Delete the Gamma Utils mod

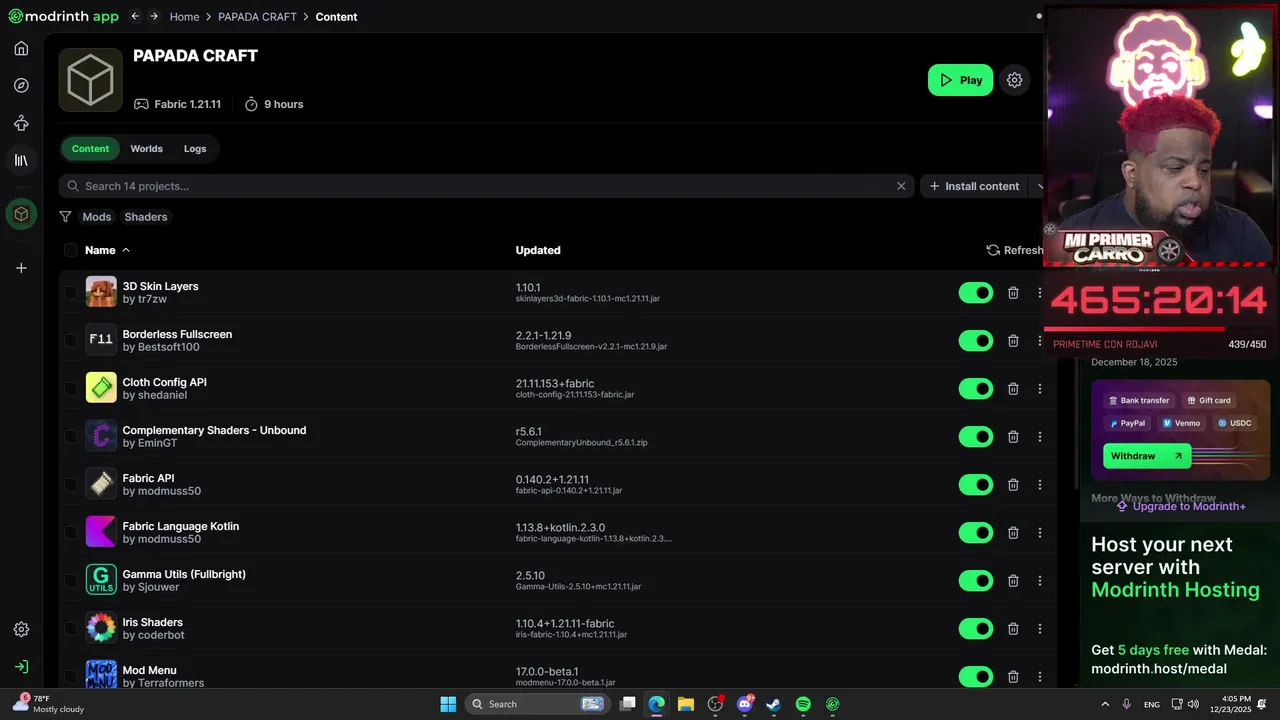click(x=1013, y=581)
